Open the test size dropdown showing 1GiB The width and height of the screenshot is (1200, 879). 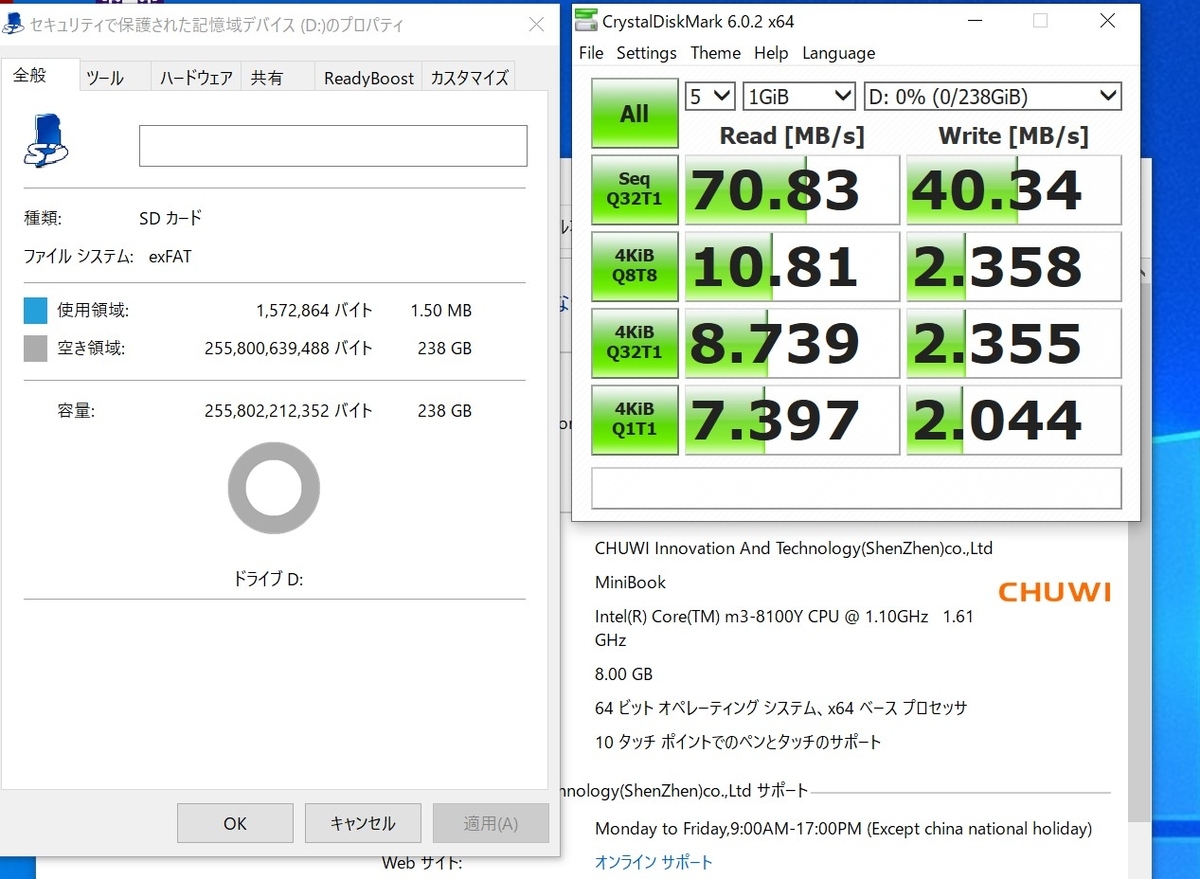(x=799, y=96)
